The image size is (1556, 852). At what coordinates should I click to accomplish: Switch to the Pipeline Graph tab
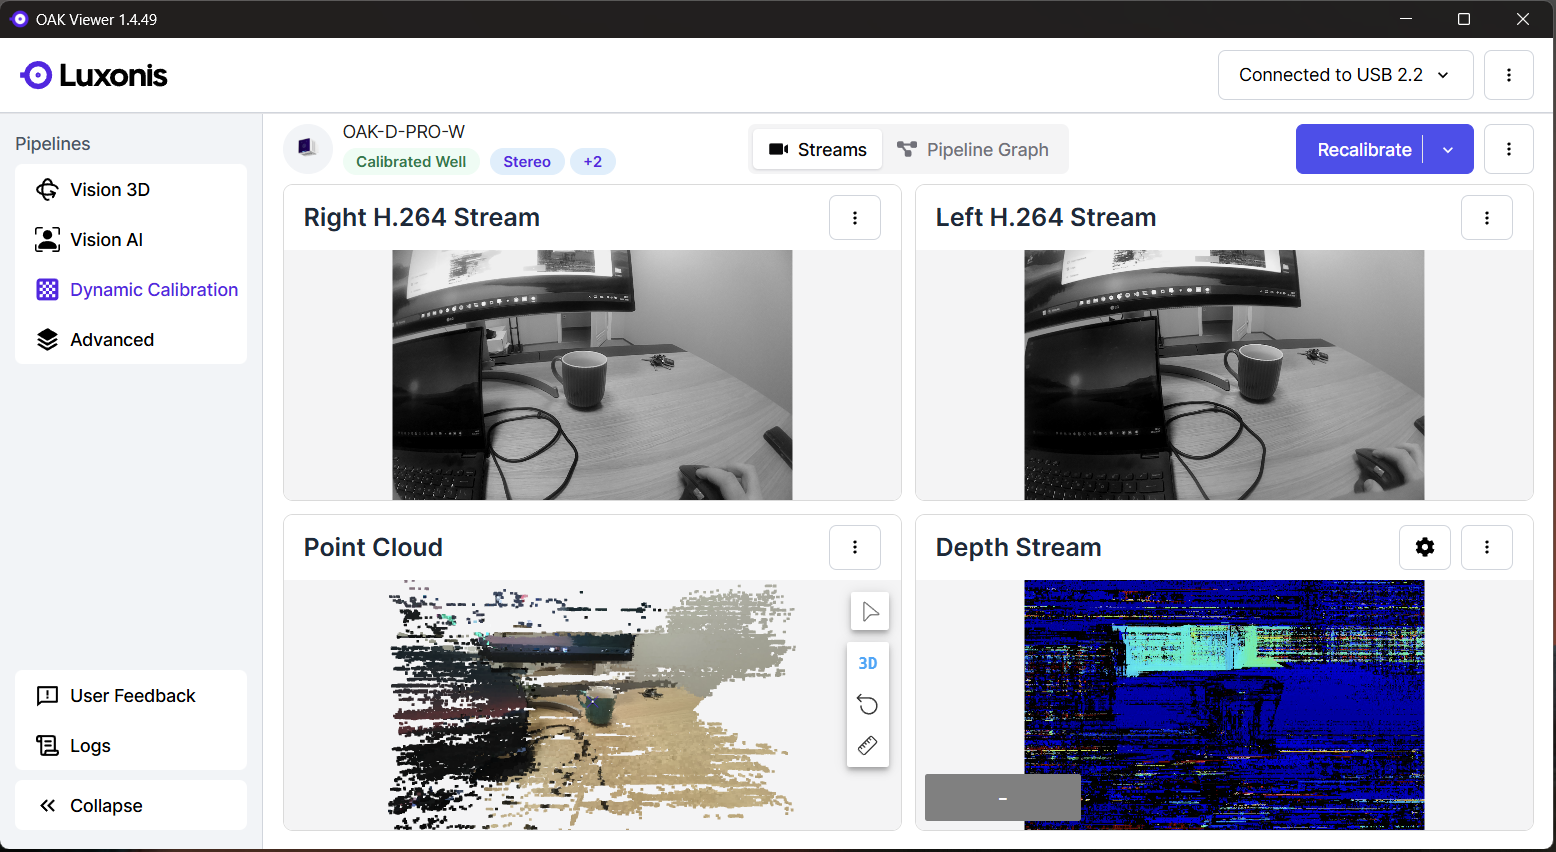click(x=973, y=150)
